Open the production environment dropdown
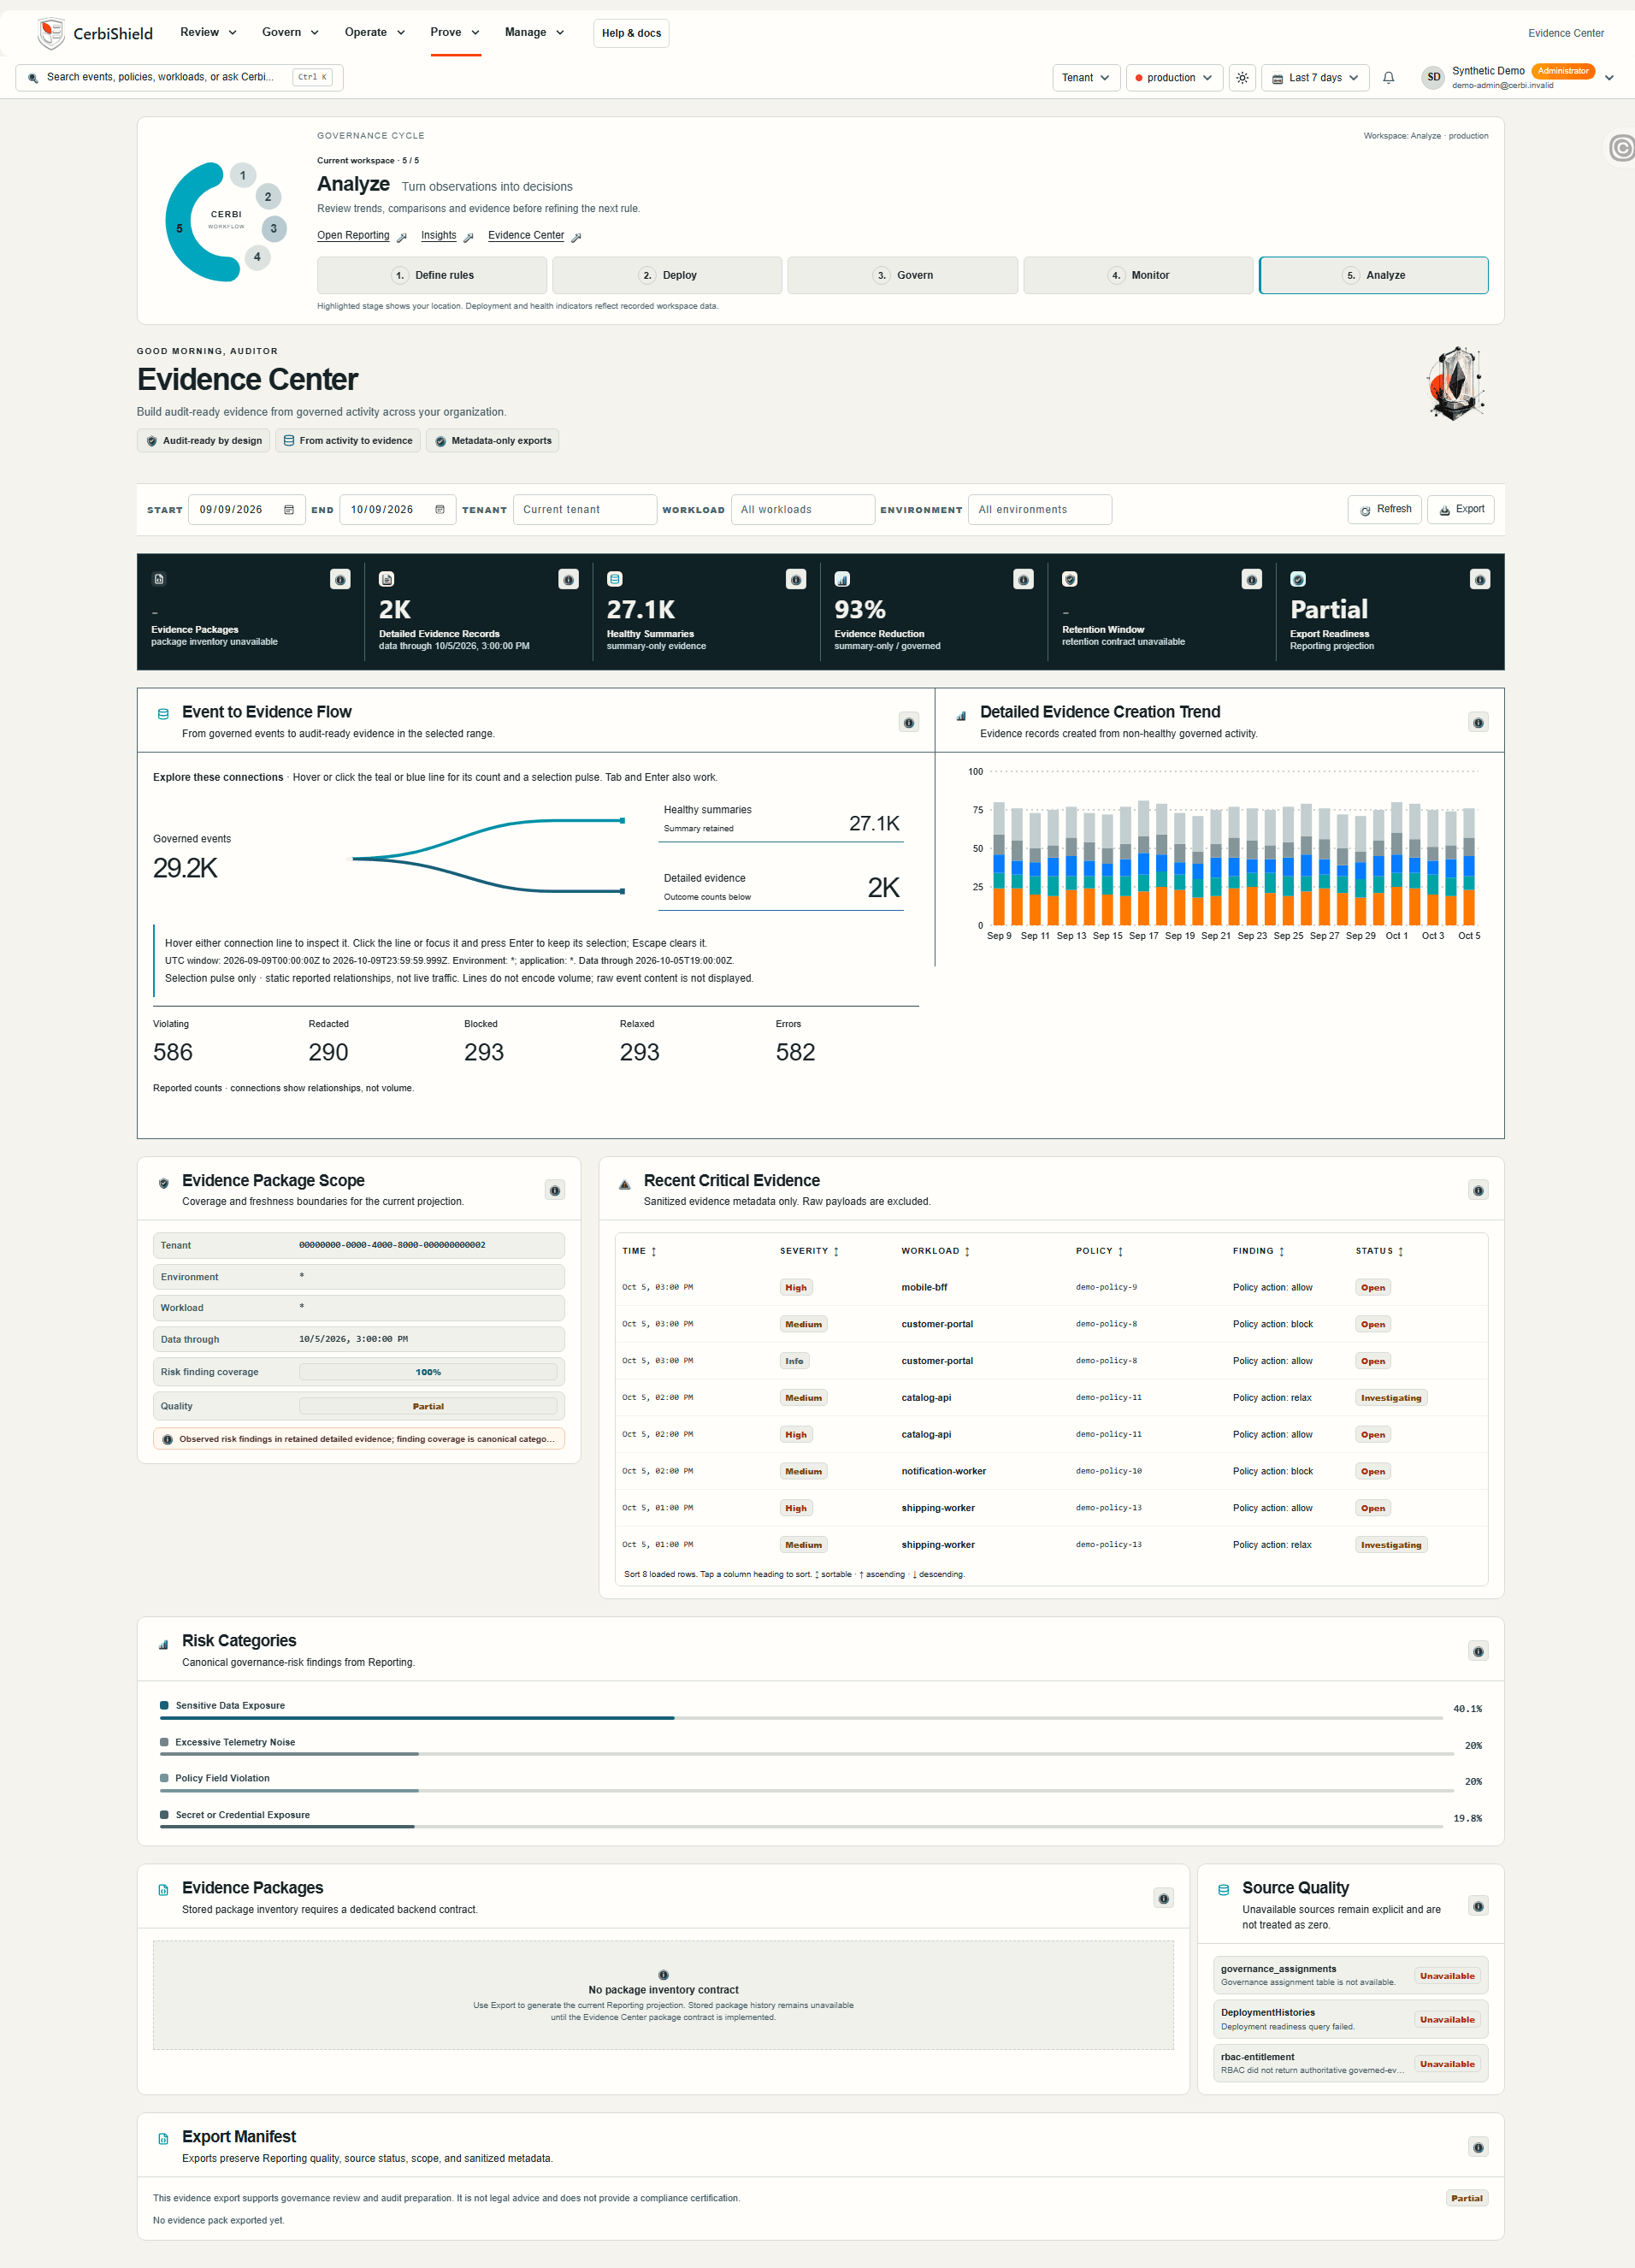This screenshot has height=2268, width=1635. [x=1174, y=78]
